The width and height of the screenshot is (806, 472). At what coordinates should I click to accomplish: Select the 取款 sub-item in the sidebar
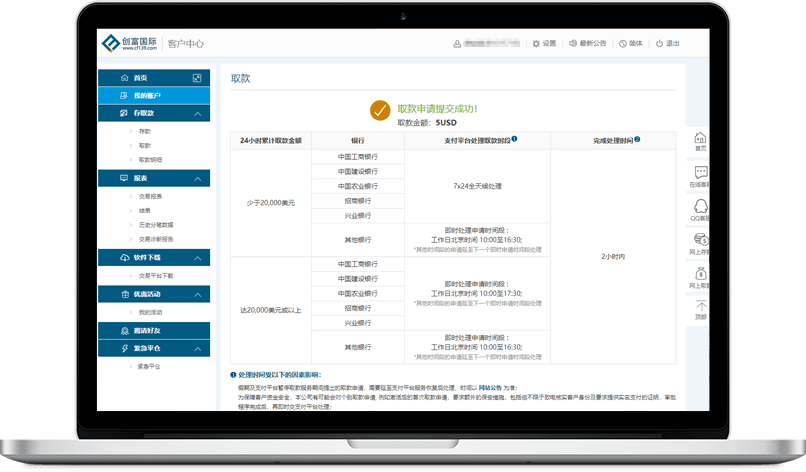(144, 146)
